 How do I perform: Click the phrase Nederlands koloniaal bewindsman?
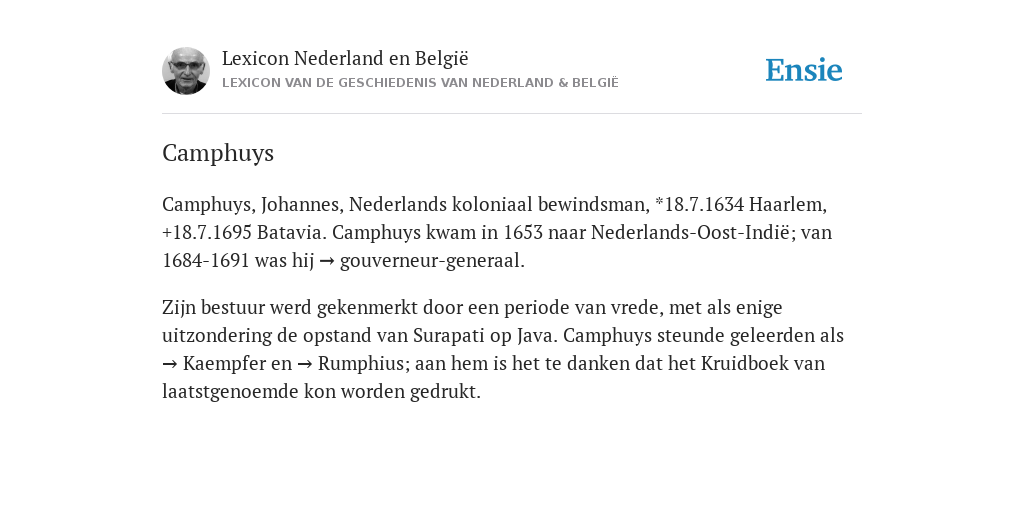point(499,204)
